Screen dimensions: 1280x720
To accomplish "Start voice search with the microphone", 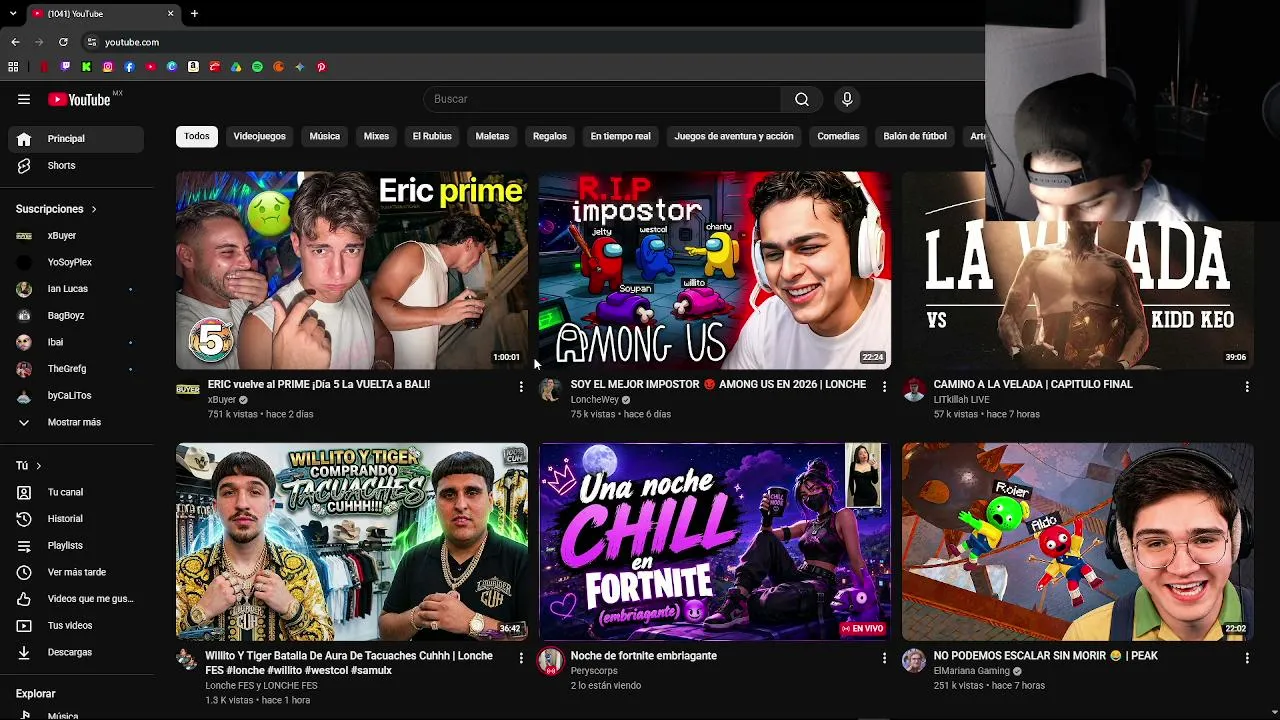I will pyautogui.click(x=847, y=99).
